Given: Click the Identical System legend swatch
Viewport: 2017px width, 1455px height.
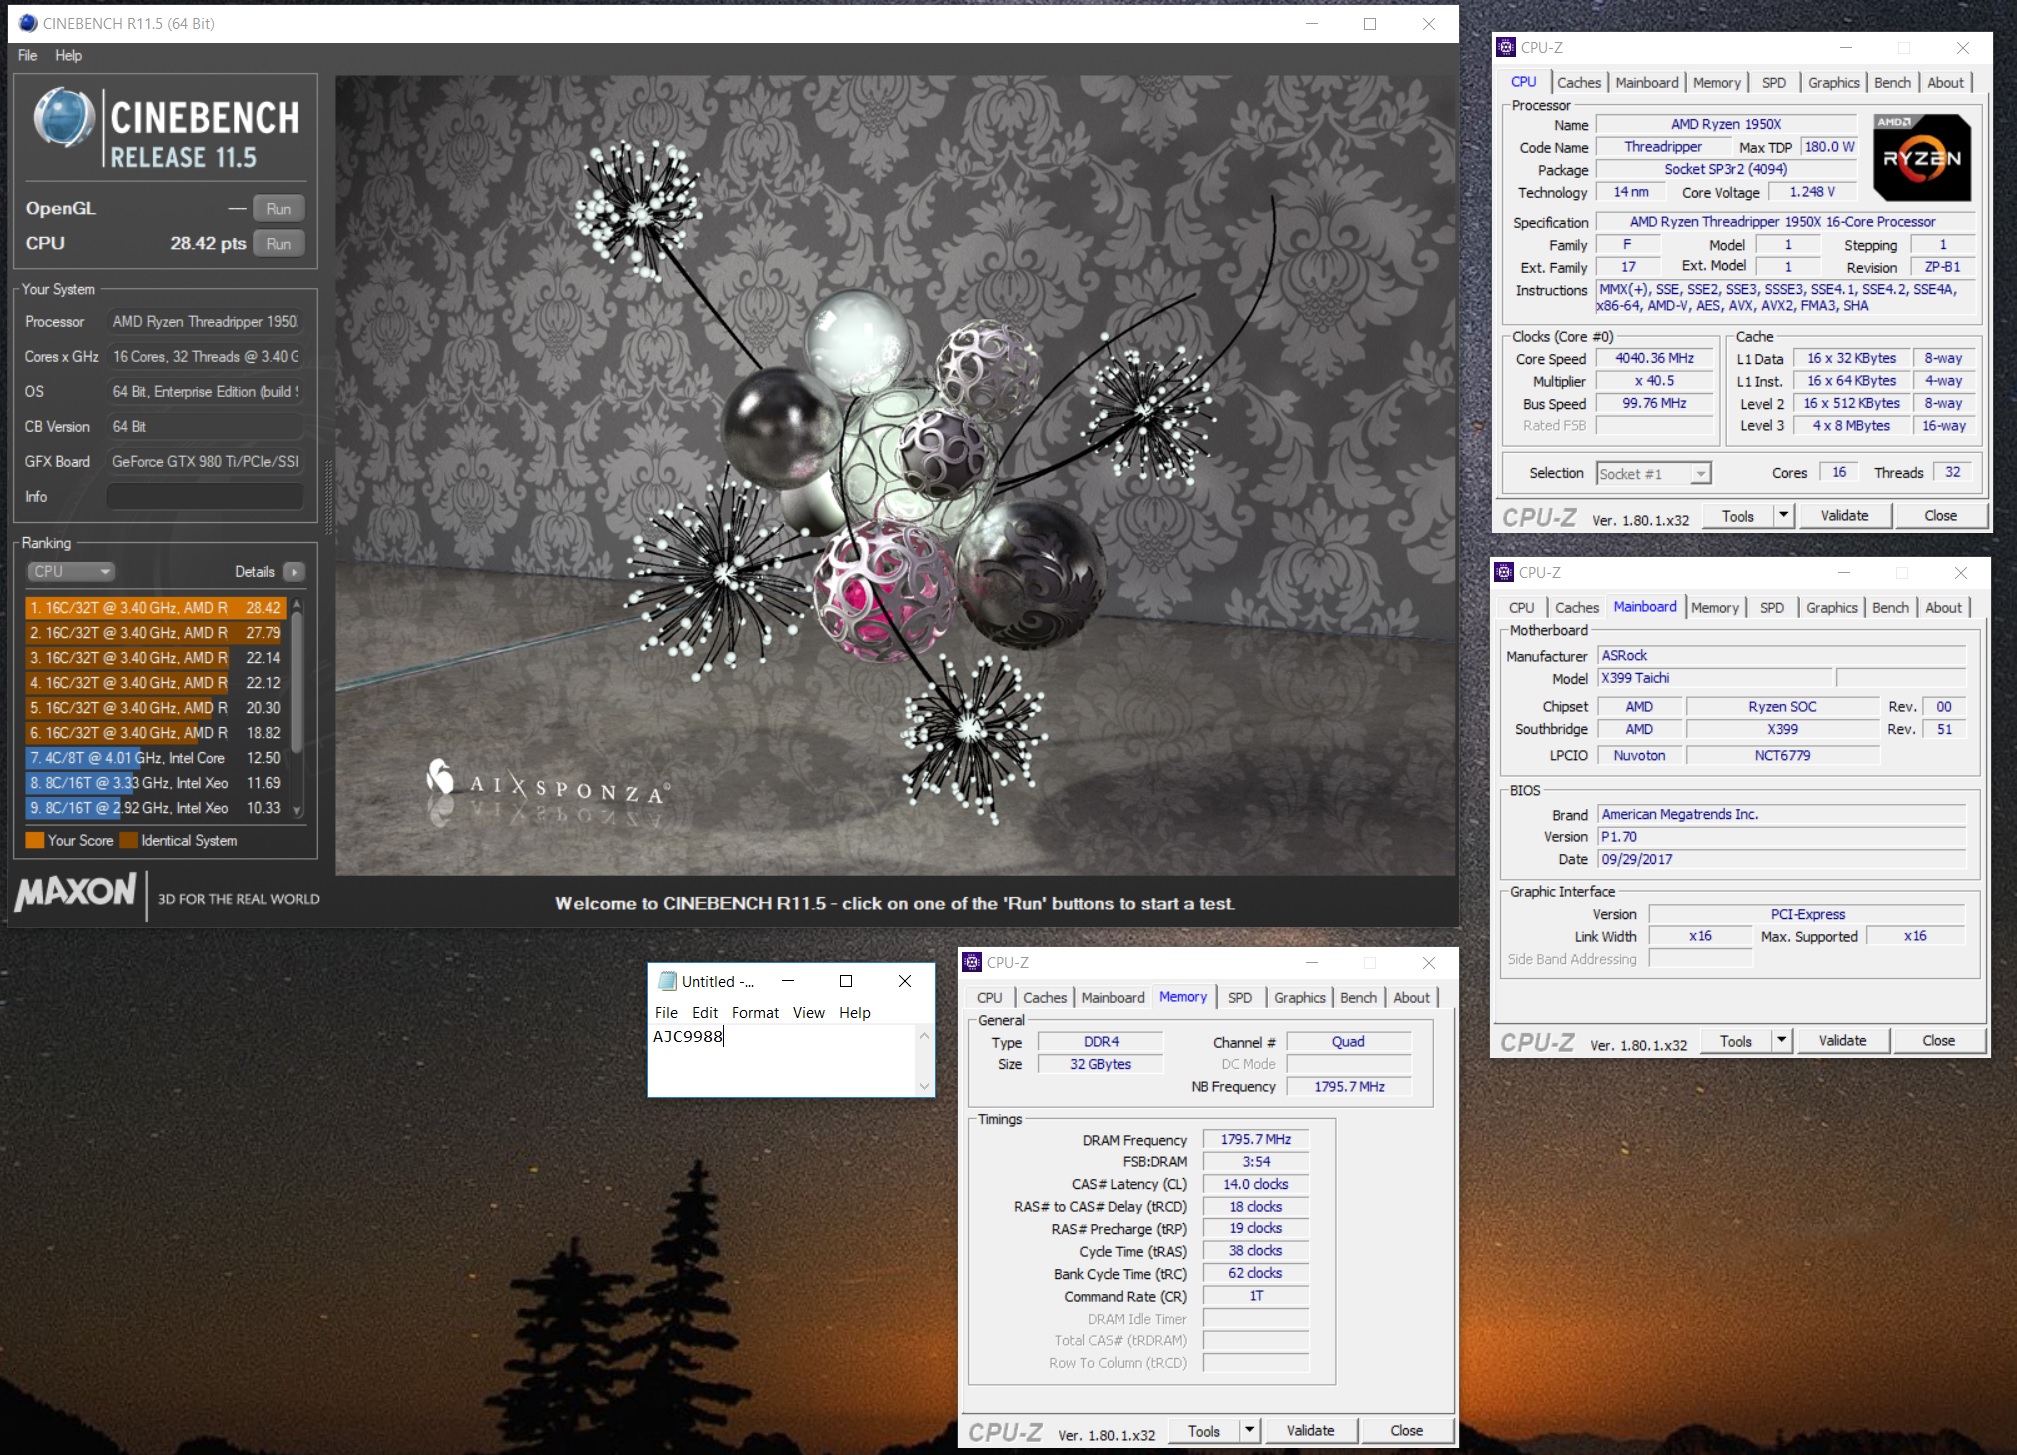Looking at the screenshot, I should 128,840.
